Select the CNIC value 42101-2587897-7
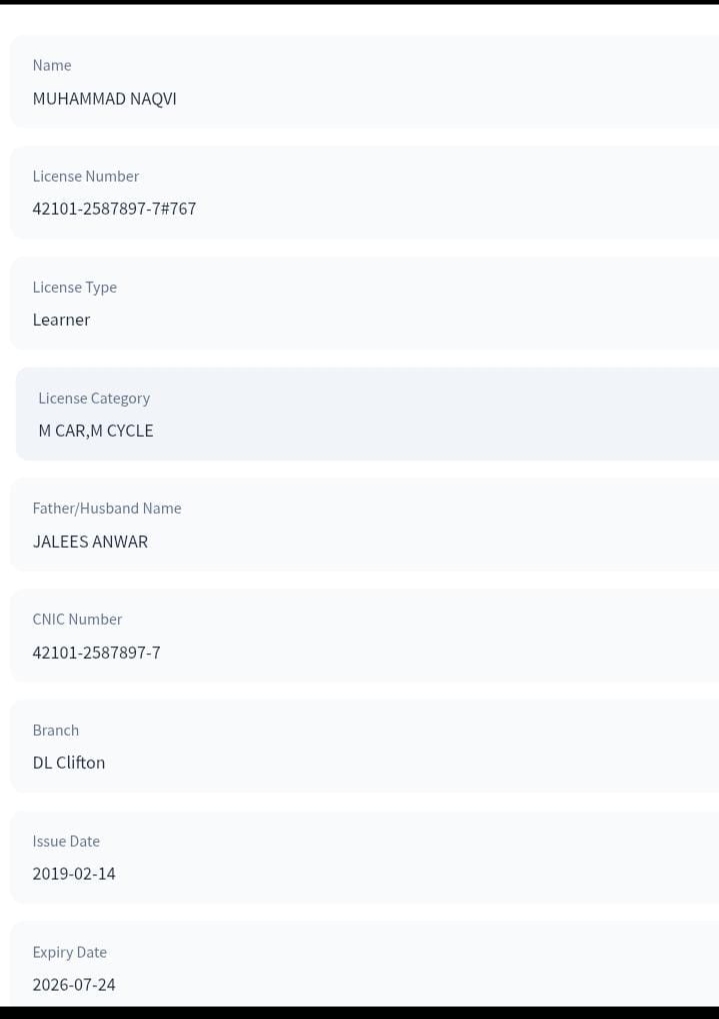Image resolution: width=719 pixels, height=1019 pixels. 96,653
